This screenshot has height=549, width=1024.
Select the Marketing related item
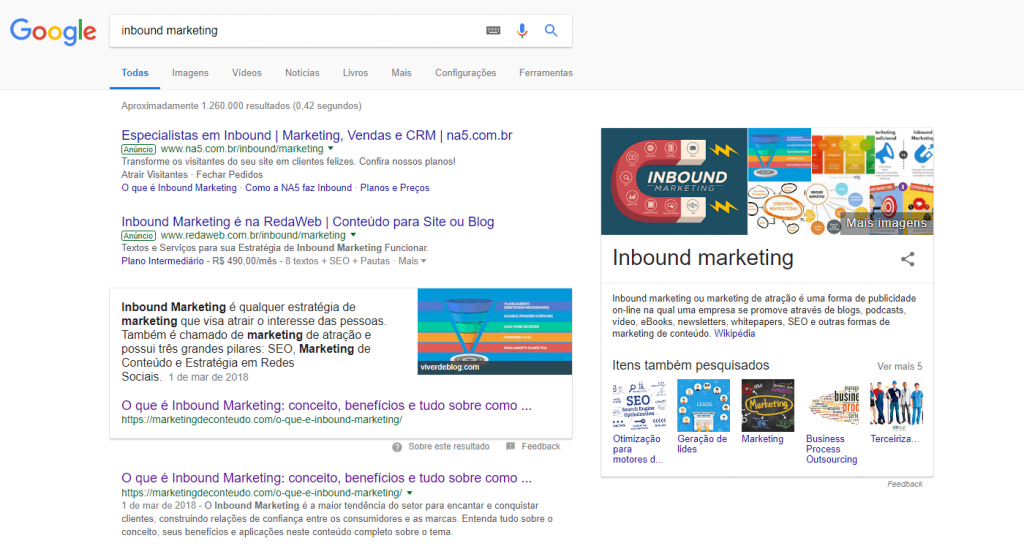(767, 412)
